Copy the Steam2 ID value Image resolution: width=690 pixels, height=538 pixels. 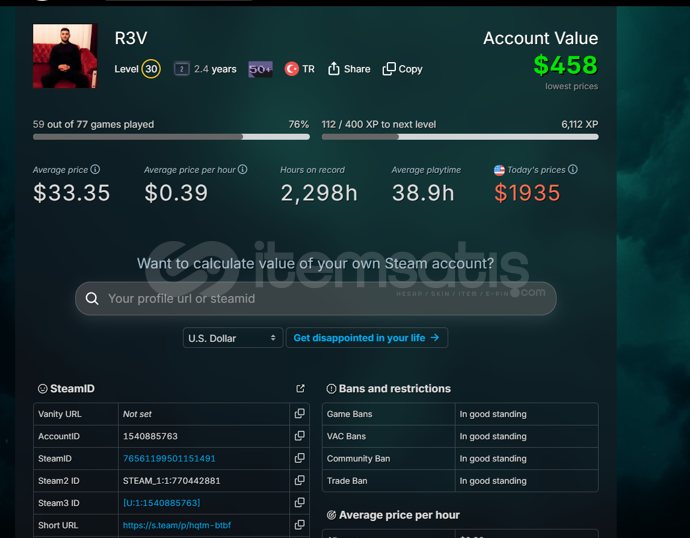click(300, 480)
